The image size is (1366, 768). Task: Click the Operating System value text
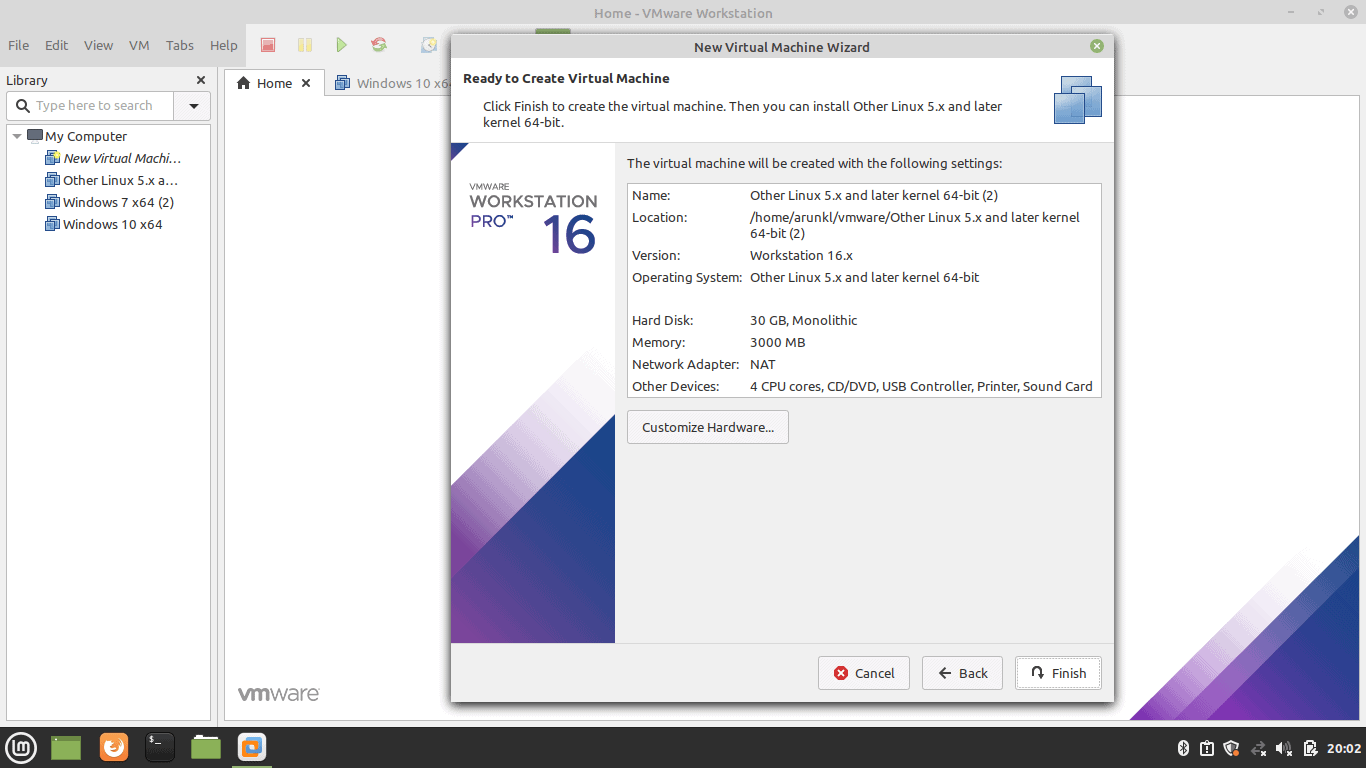865,277
